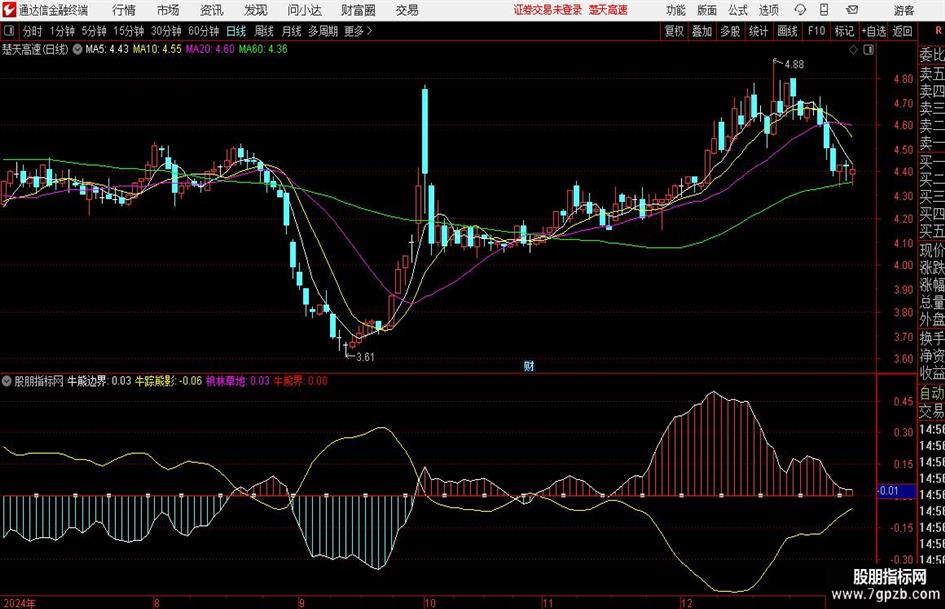Open the 发现 menu
The width and height of the screenshot is (945, 609).
pos(256,10)
